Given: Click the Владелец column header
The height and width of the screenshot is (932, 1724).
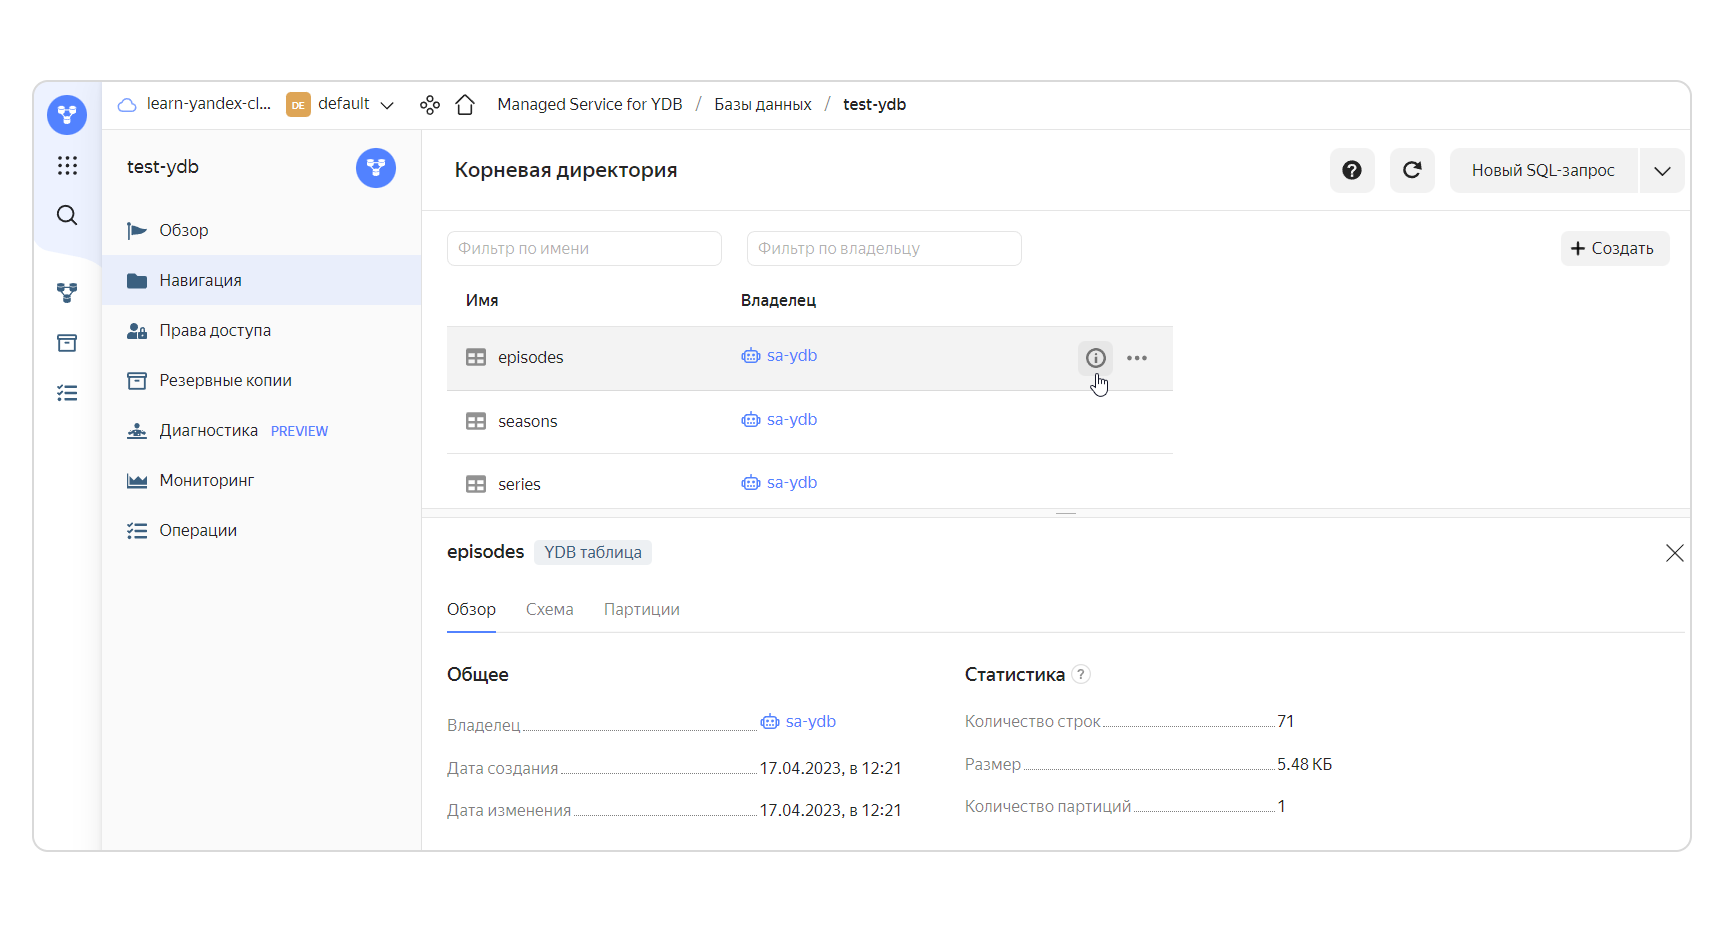Looking at the screenshot, I should point(778,300).
